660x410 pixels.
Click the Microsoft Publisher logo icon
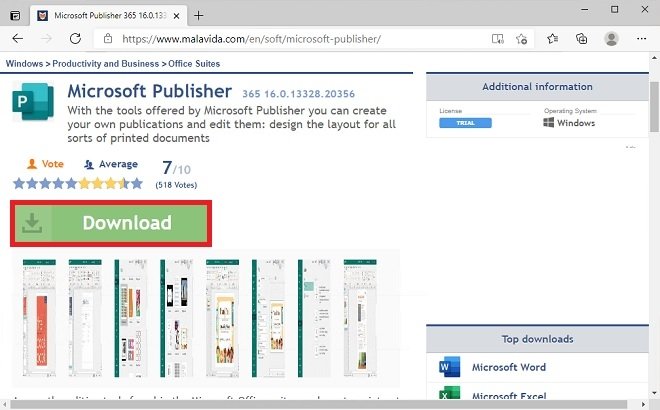pos(33,101)
